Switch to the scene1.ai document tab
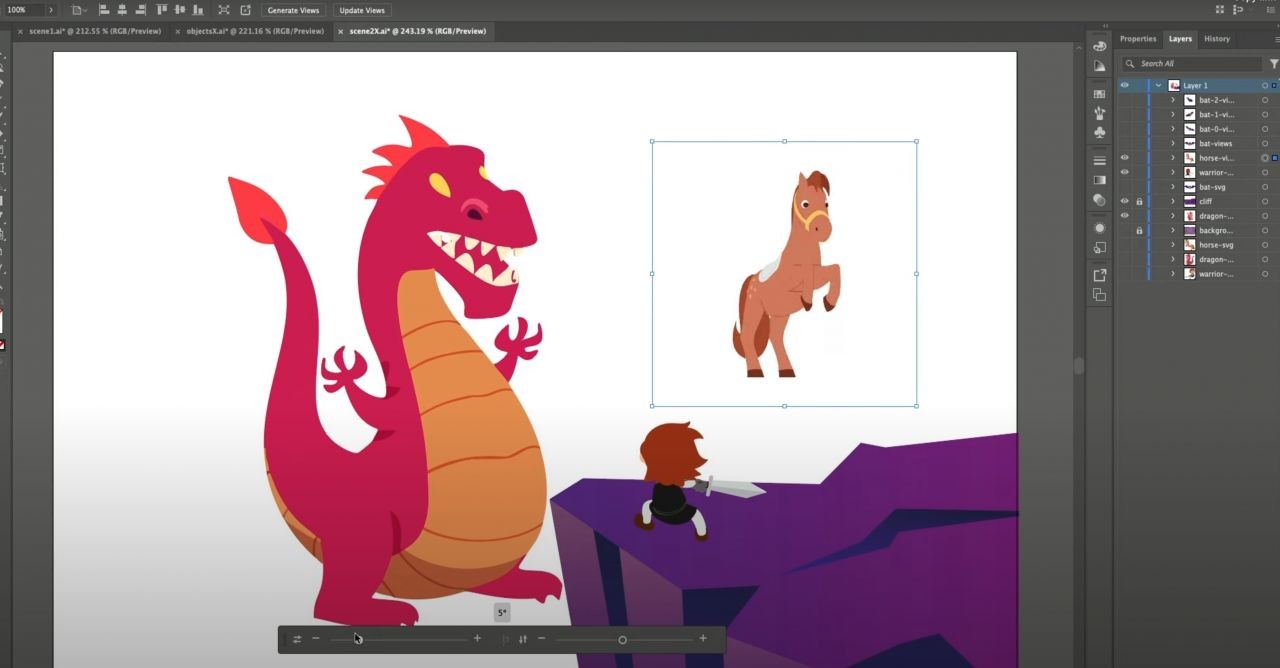 [x=93, y=31]
